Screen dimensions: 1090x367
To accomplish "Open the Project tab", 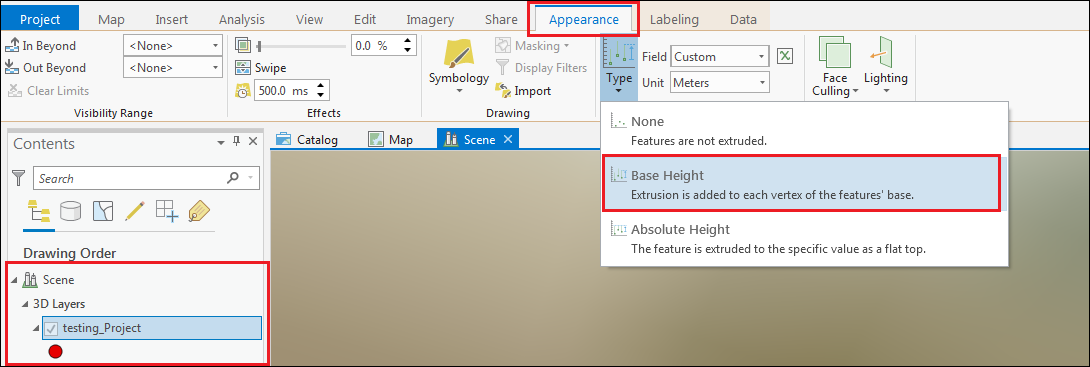I will (40, 19).
